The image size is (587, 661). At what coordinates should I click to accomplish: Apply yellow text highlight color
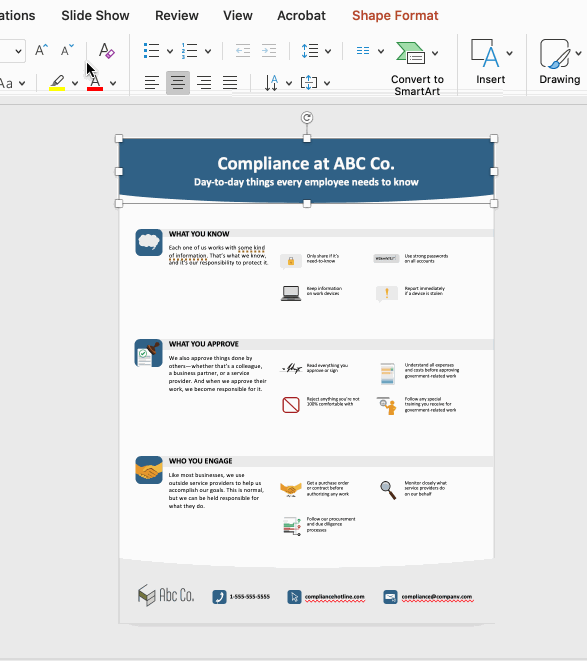pyautogui.click(x=57, y=83)
